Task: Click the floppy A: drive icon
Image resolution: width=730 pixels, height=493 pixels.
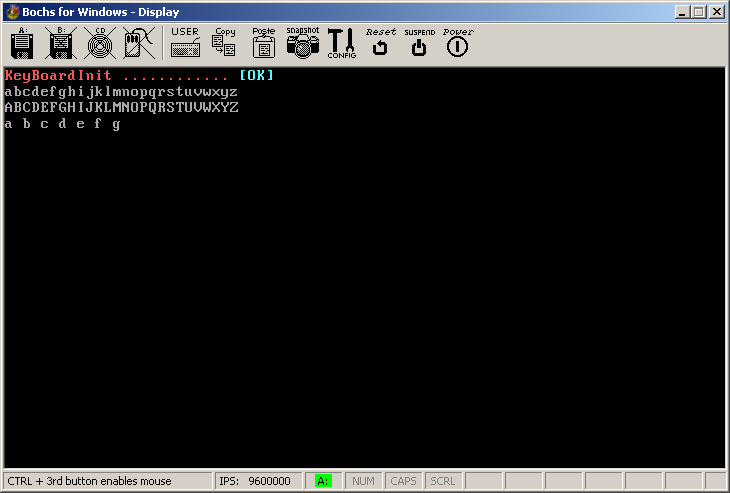Action: (x=23, y=44)
